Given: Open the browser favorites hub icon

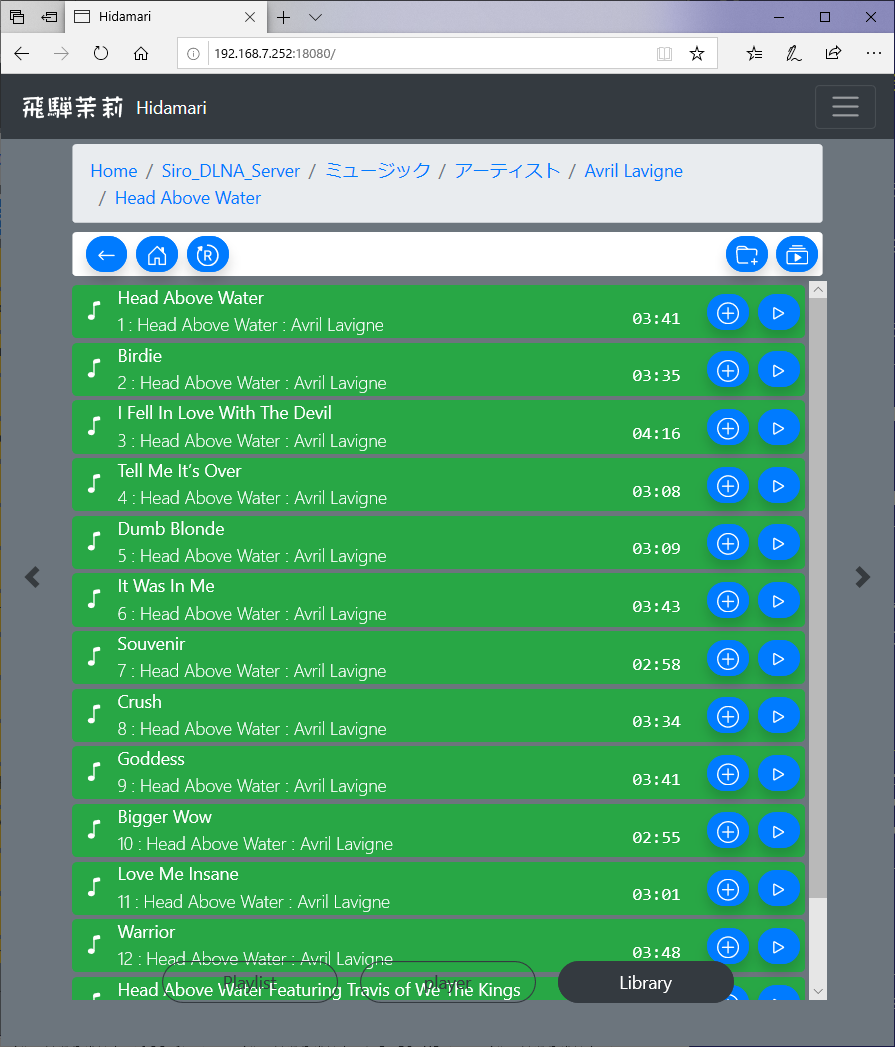Looking at the screenshot, I should [754, 53].
